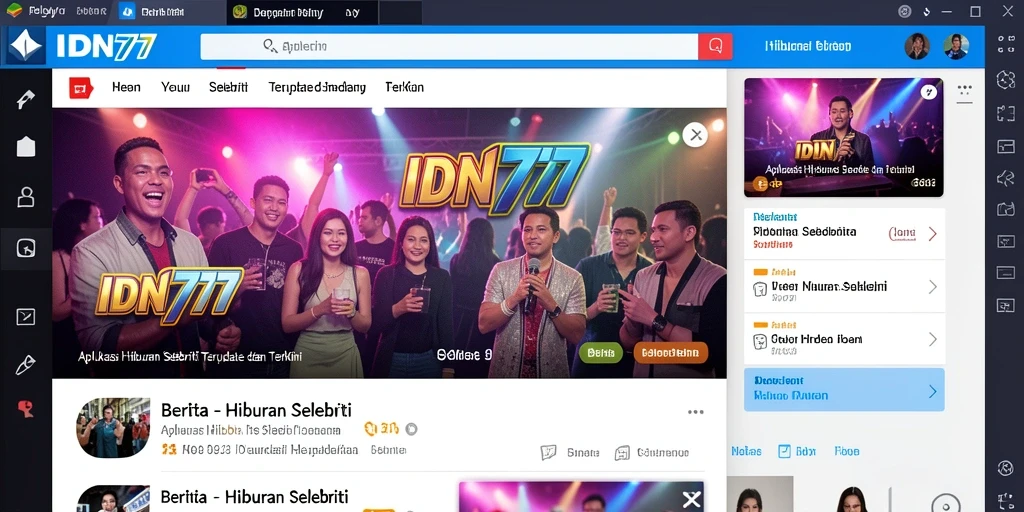Click the red search button icon
Image resolution: width=1024 pixels, height=512 pixels.
click(714, 46)
